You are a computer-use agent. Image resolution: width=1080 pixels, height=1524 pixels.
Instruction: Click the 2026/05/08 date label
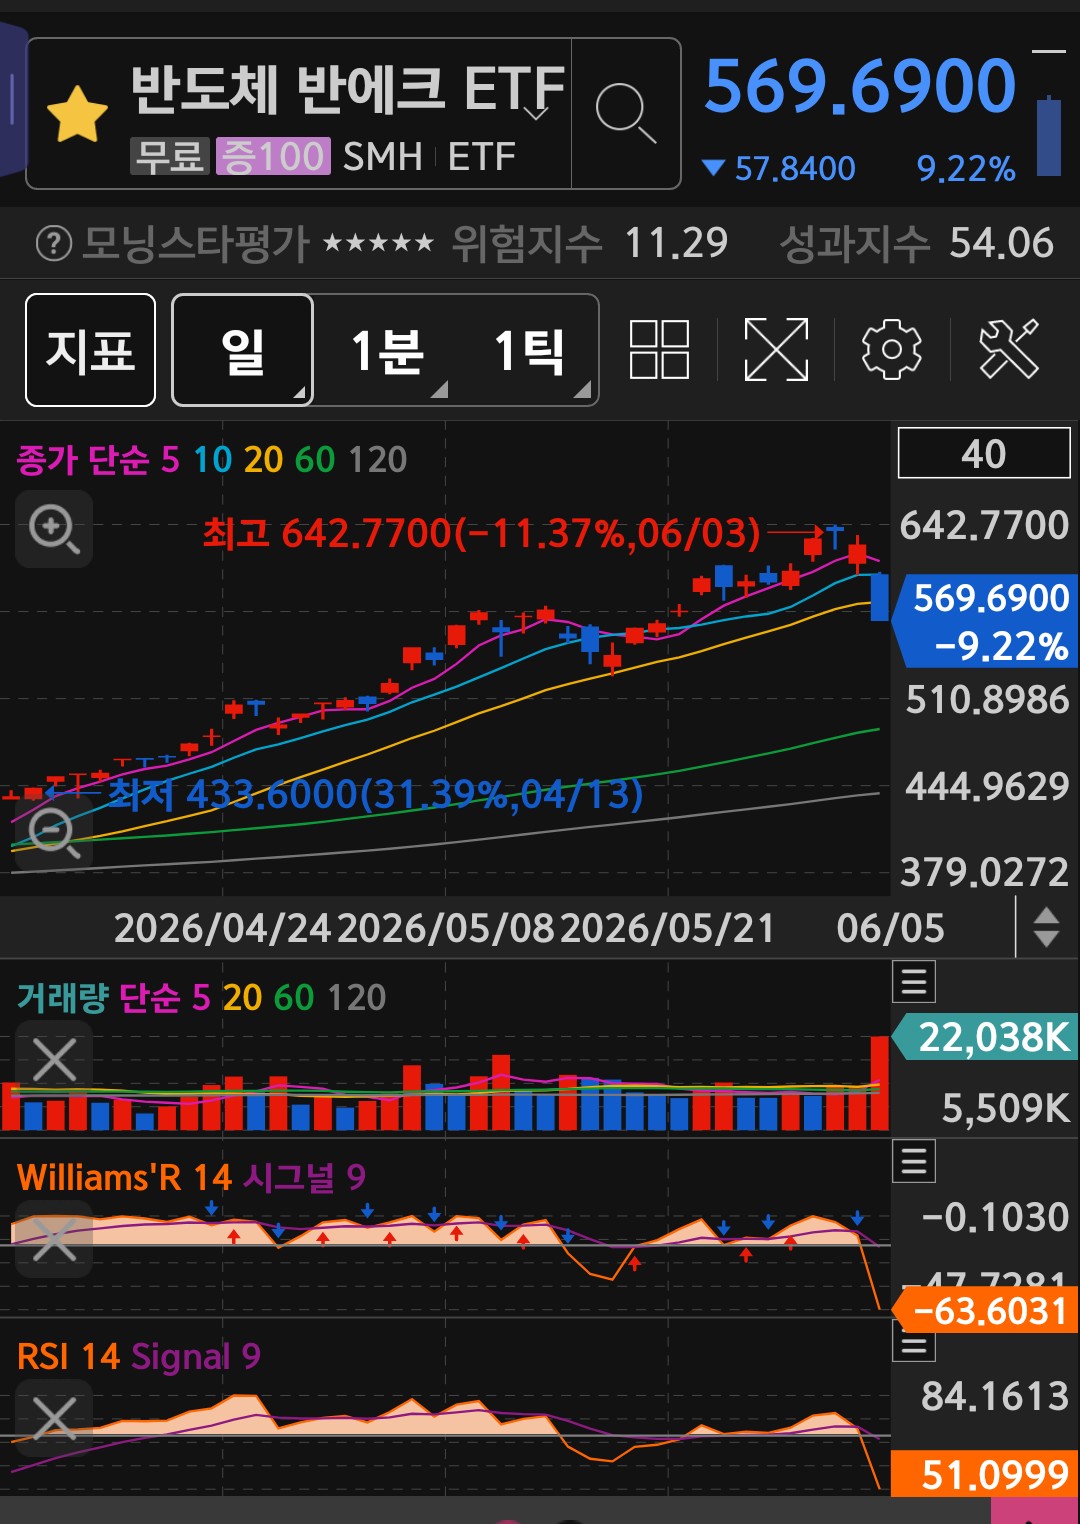click(446, 928)
